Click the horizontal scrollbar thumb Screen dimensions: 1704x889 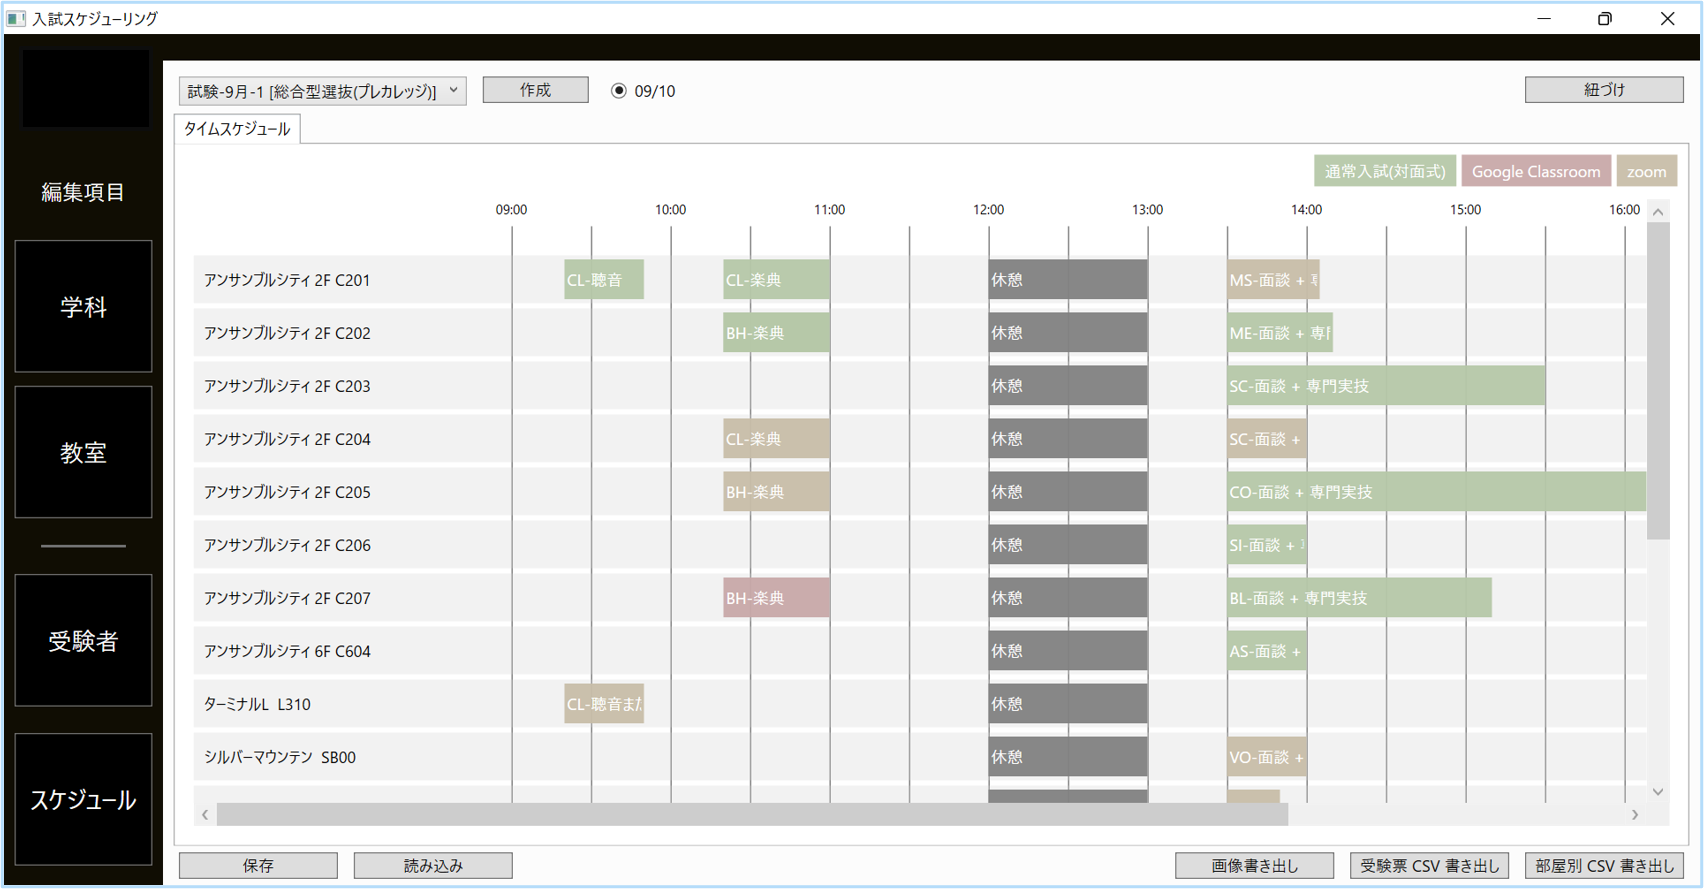[752, 815]
